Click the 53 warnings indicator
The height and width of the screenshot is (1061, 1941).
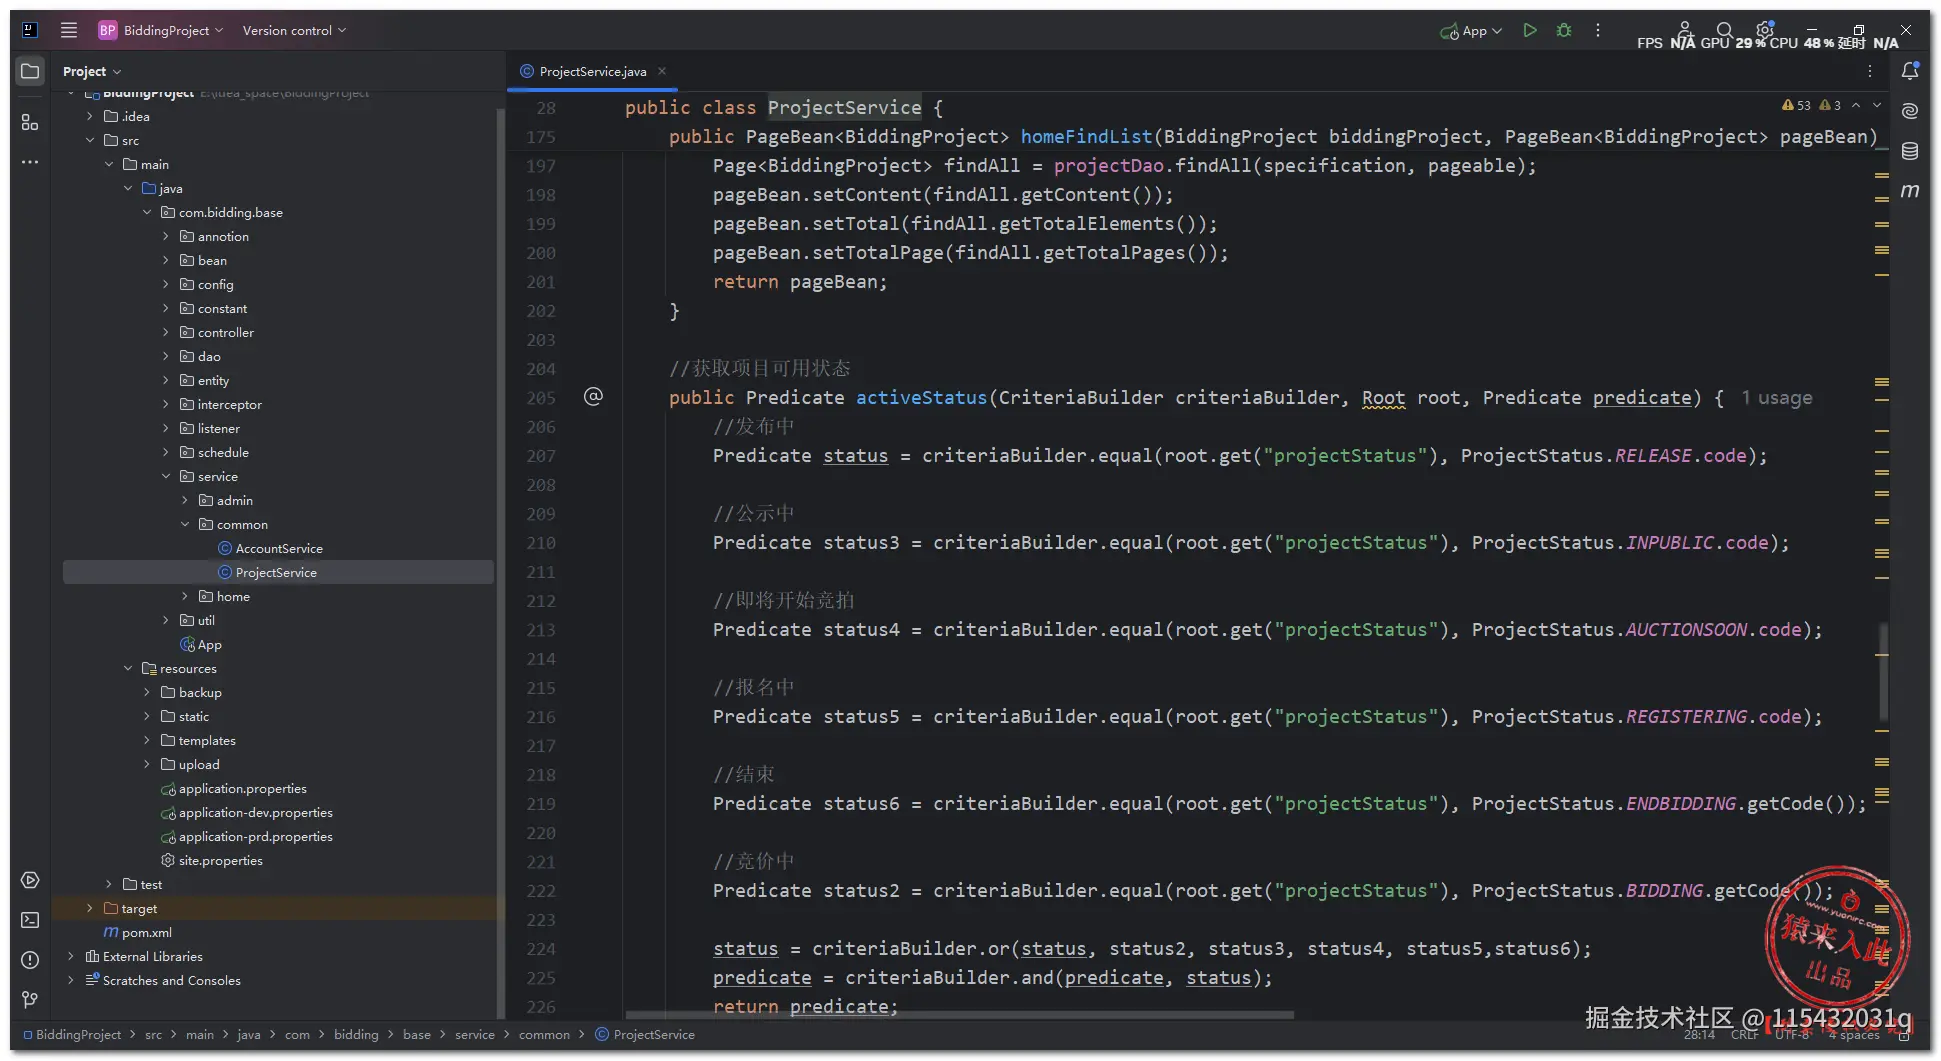[1797, 105]
